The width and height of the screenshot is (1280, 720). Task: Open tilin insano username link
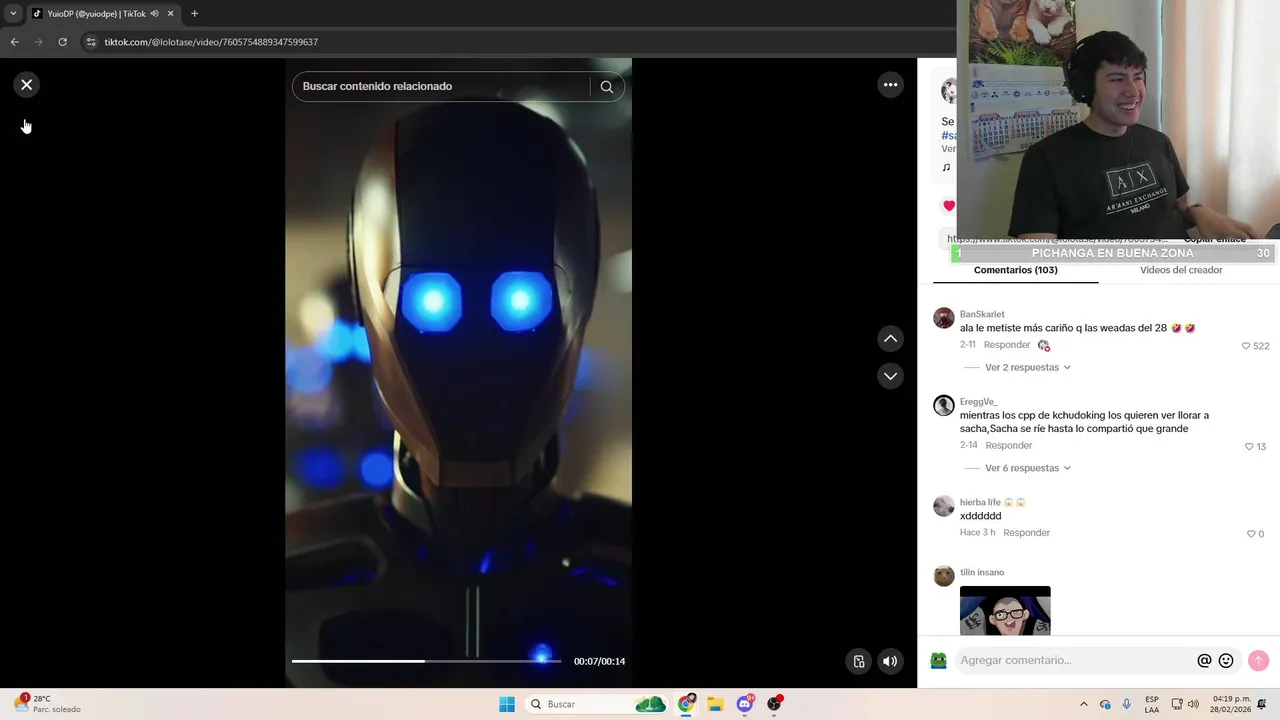coord(982,573)
